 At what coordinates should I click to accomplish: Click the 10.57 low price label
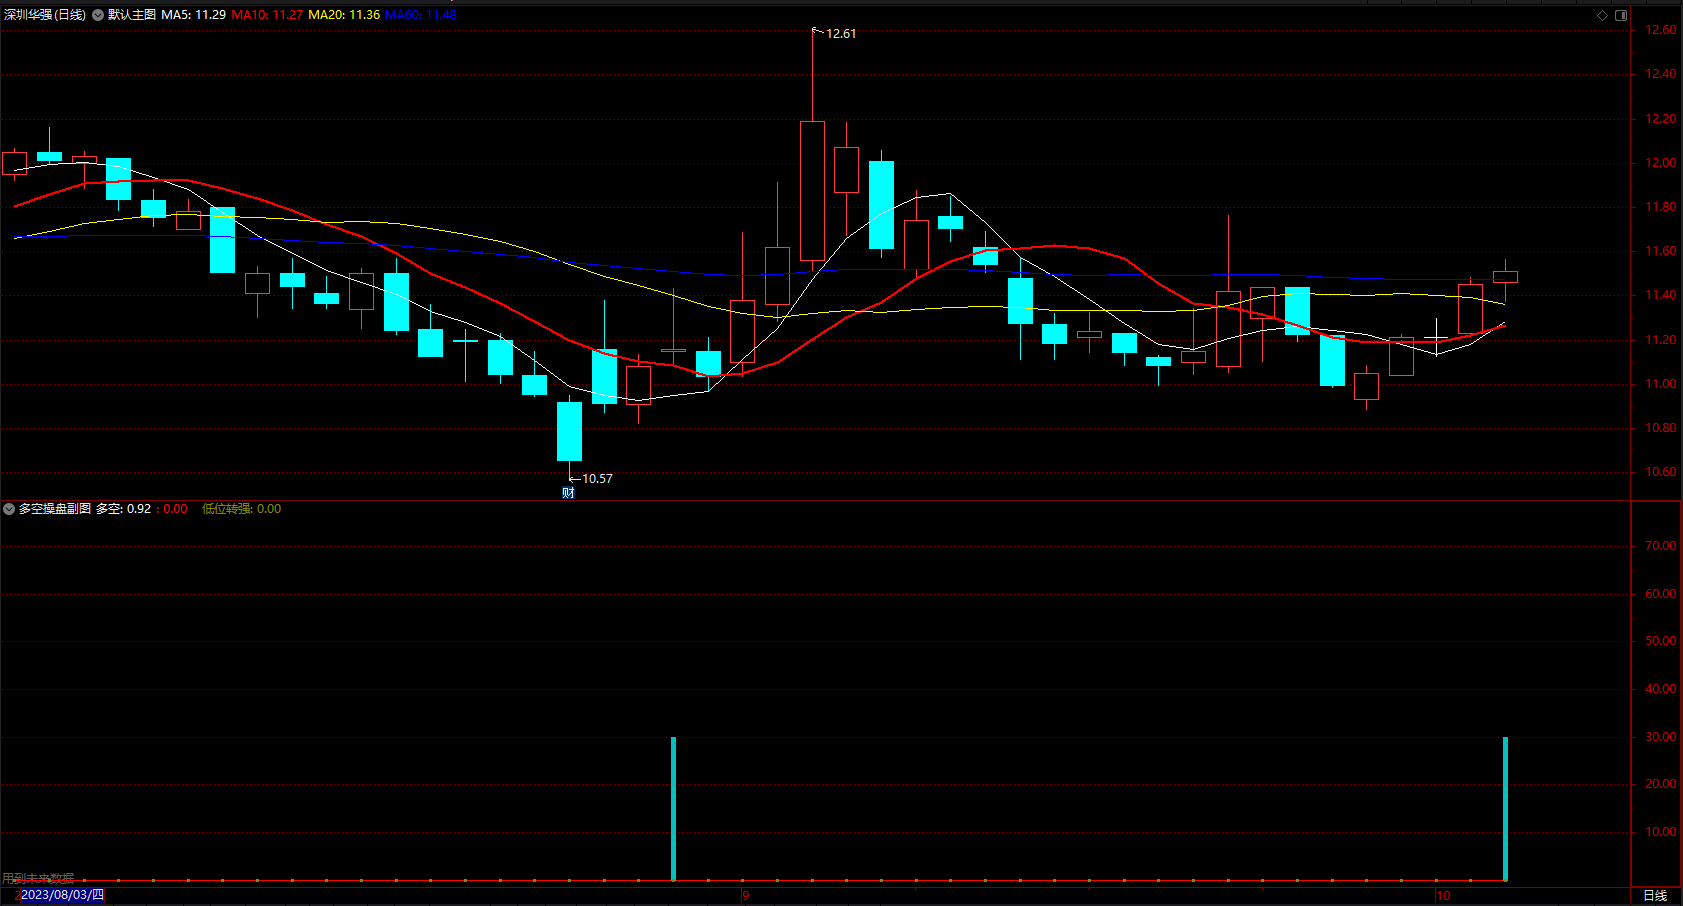click(597, 479)
